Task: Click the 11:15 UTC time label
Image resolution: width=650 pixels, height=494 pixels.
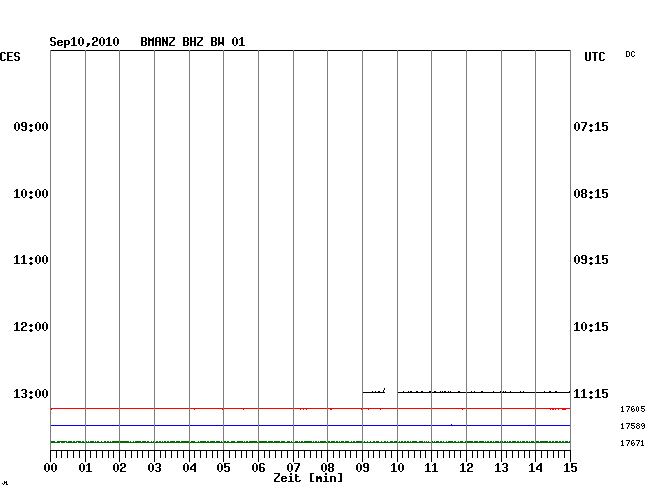Action: (591, 394)
